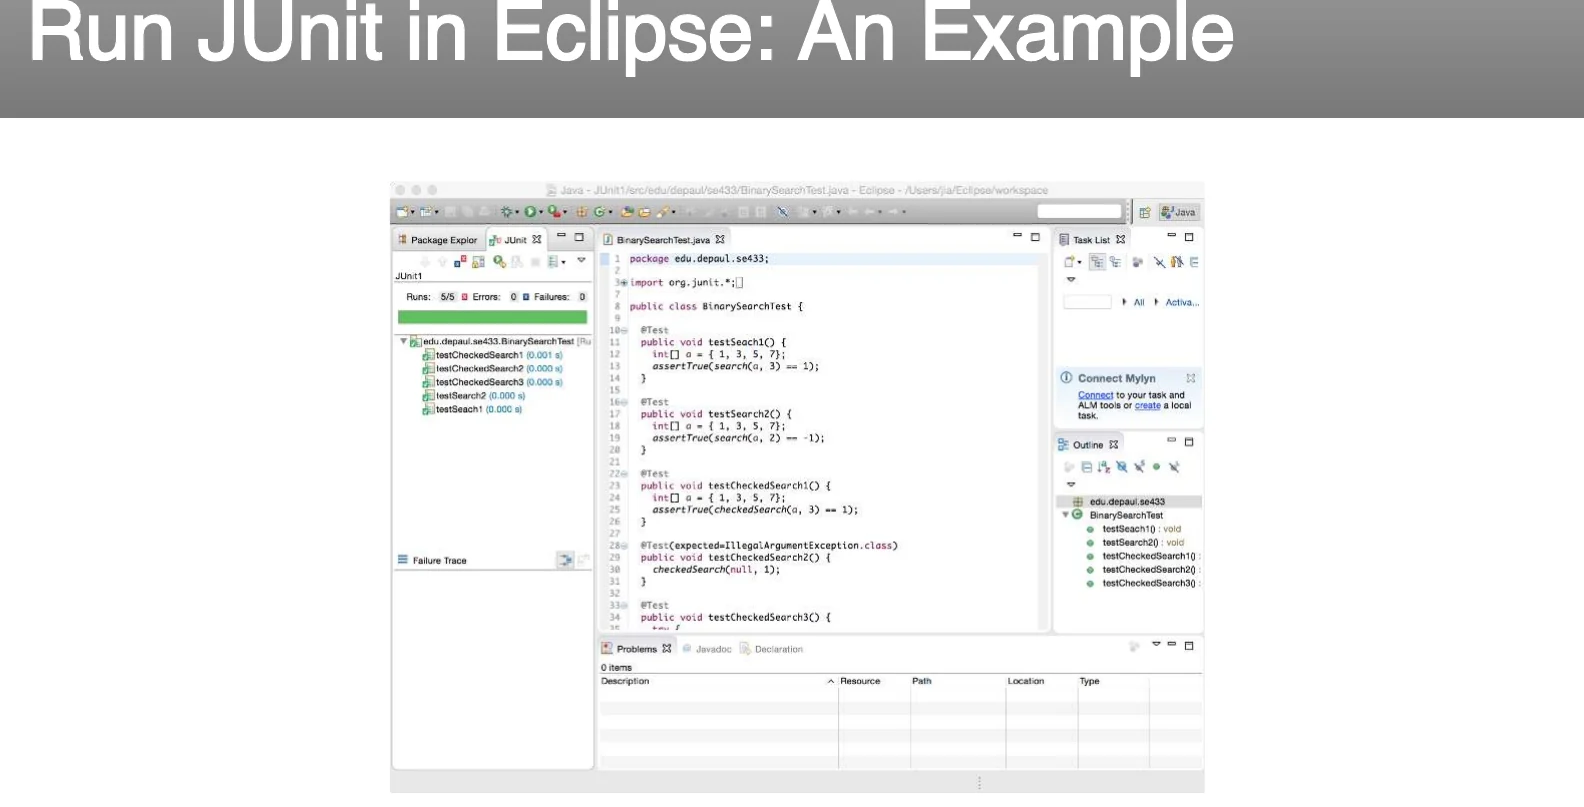Select testSearch2 in JUnit results
This screenshot has height=807, width=1584.
[474, 396]
